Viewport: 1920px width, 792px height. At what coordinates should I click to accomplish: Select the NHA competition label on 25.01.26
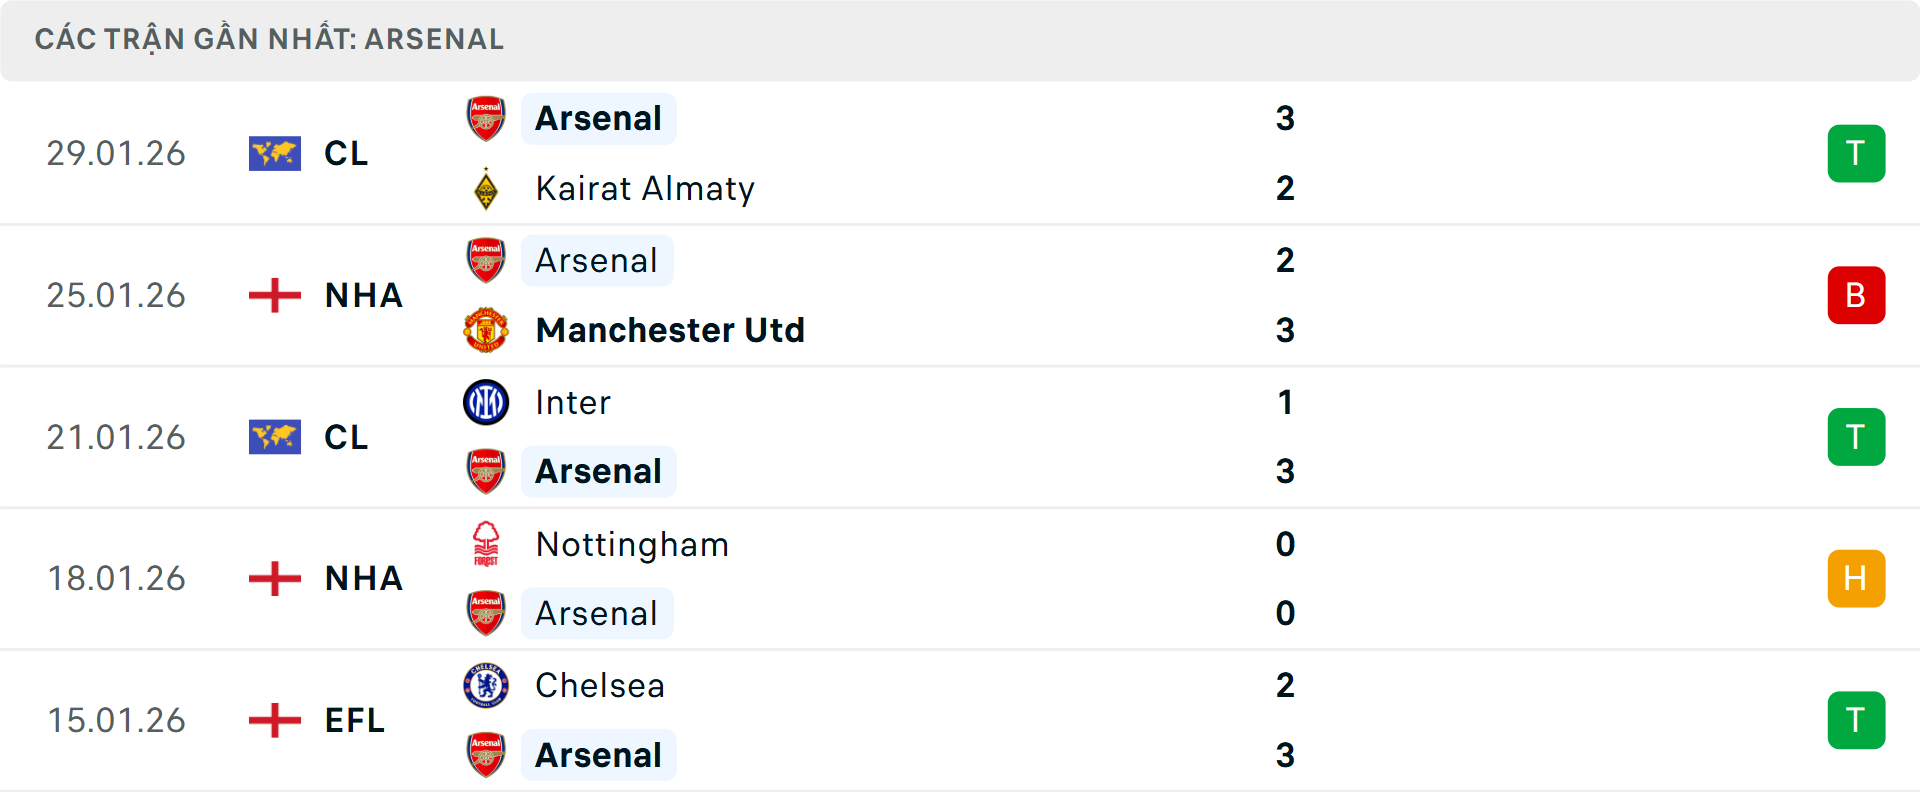pyautogui.click(x=363, y=295)
